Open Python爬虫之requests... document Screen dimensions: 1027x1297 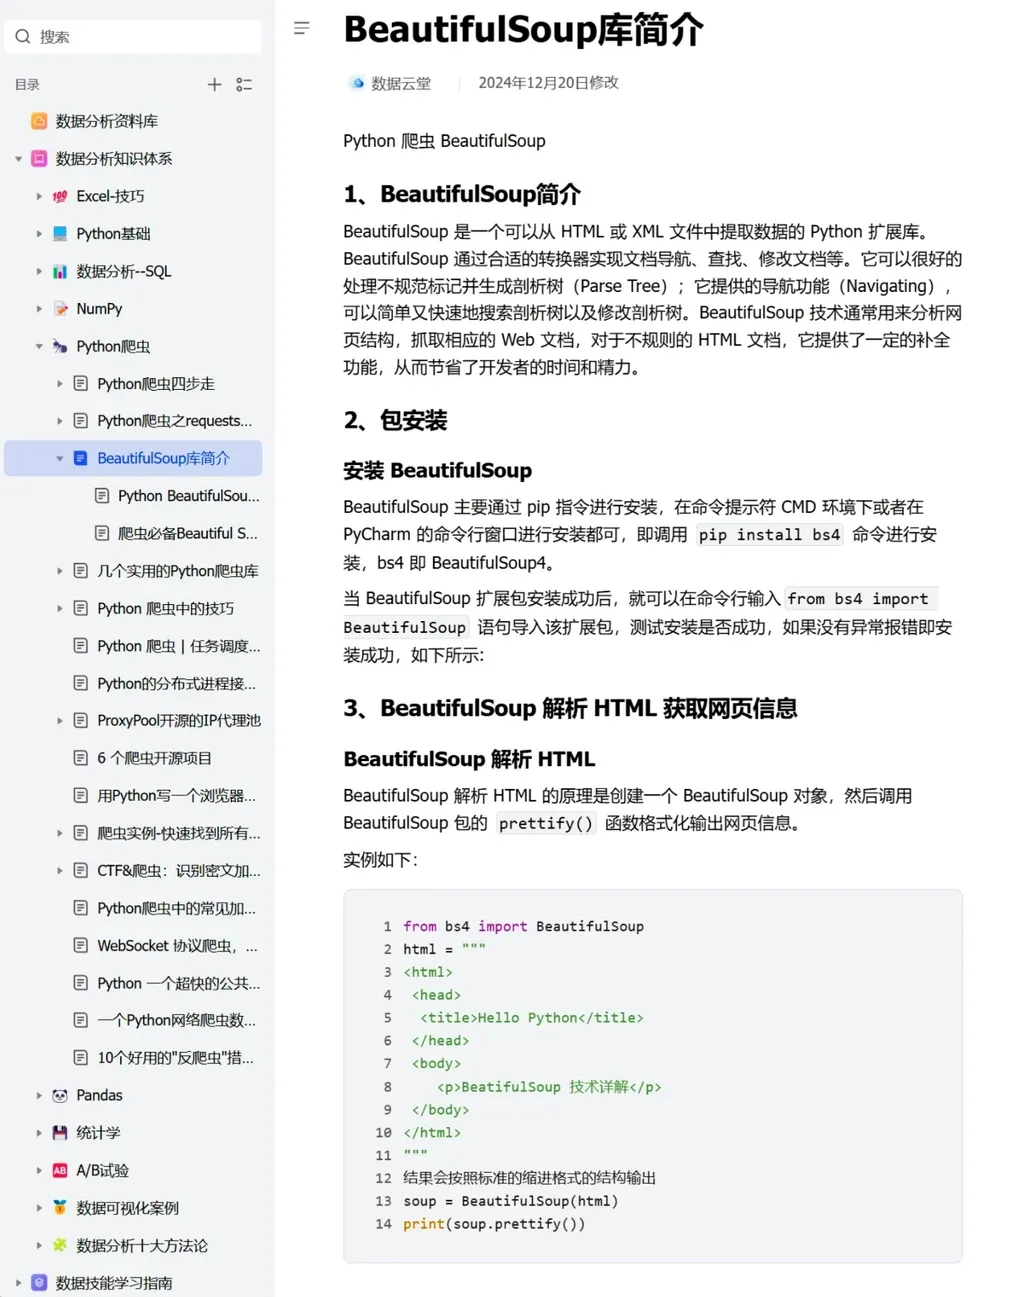click(175, 421)
